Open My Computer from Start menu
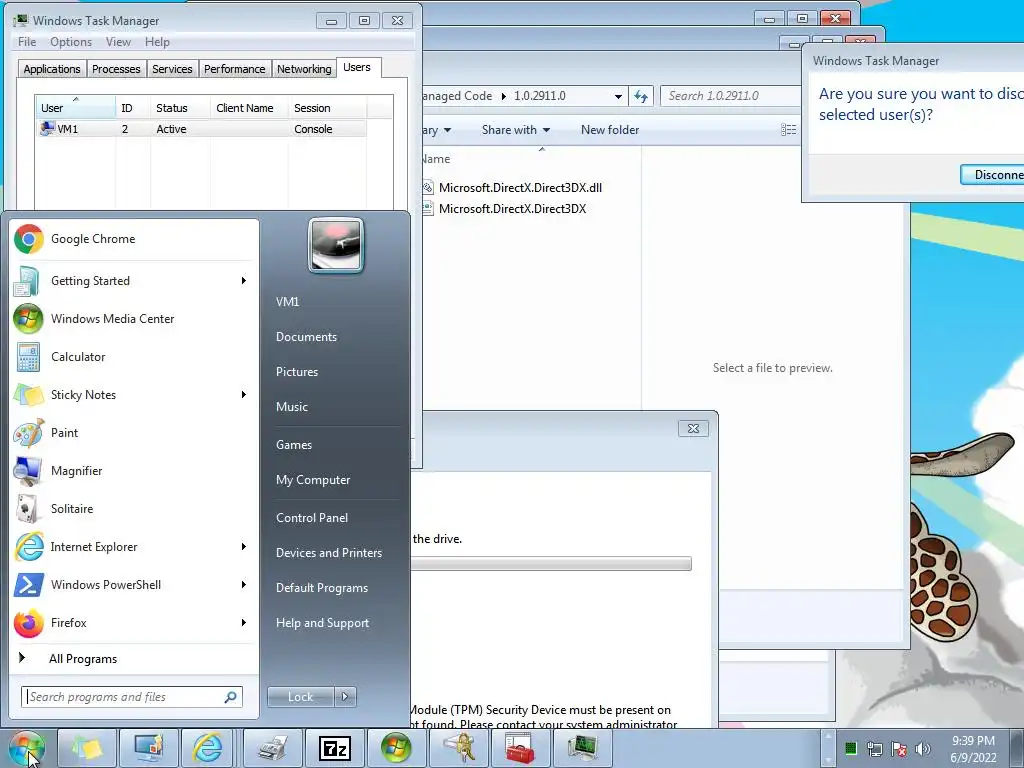The image size is (1024, 768). coord(313,480)
